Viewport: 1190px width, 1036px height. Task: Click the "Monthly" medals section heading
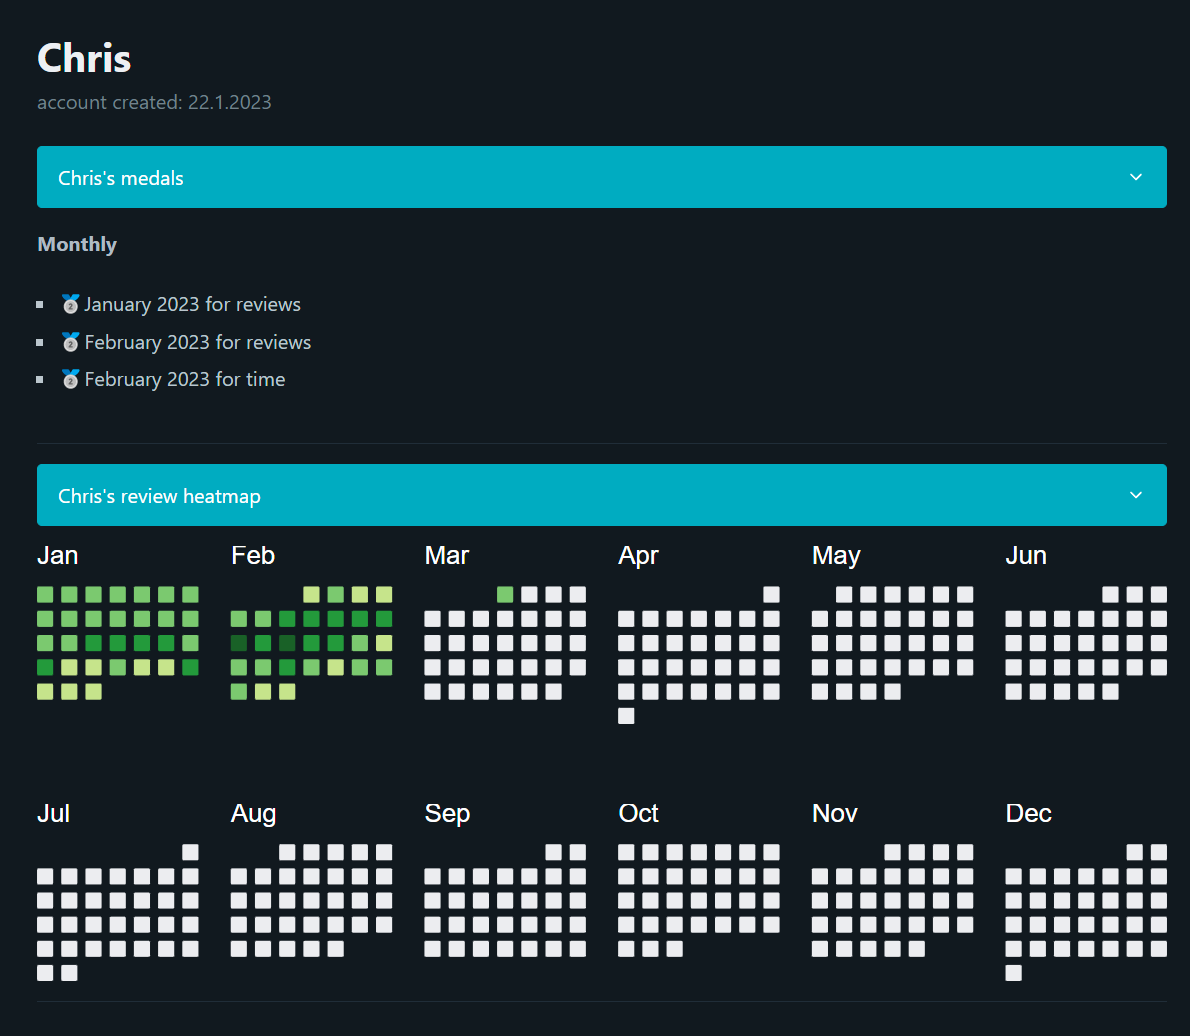pos(77,244)
